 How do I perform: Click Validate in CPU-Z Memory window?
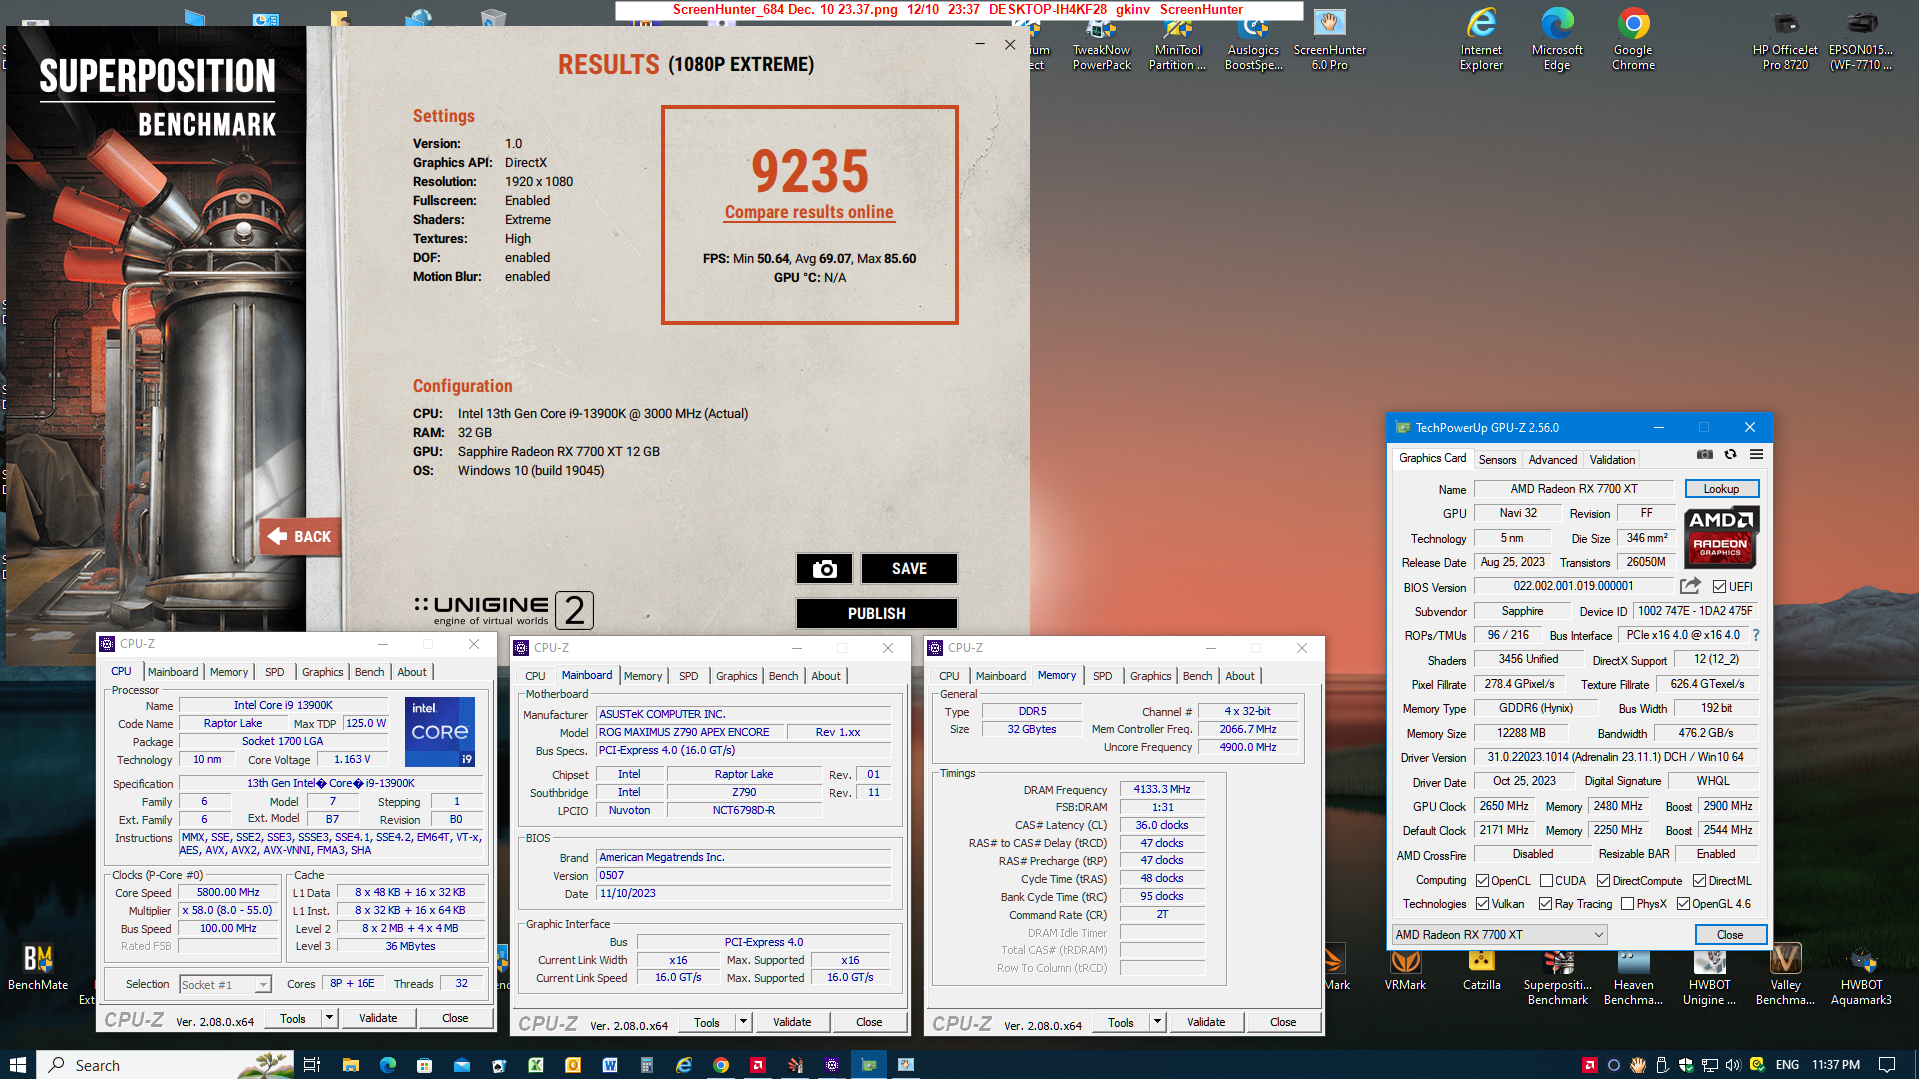1205,1022
